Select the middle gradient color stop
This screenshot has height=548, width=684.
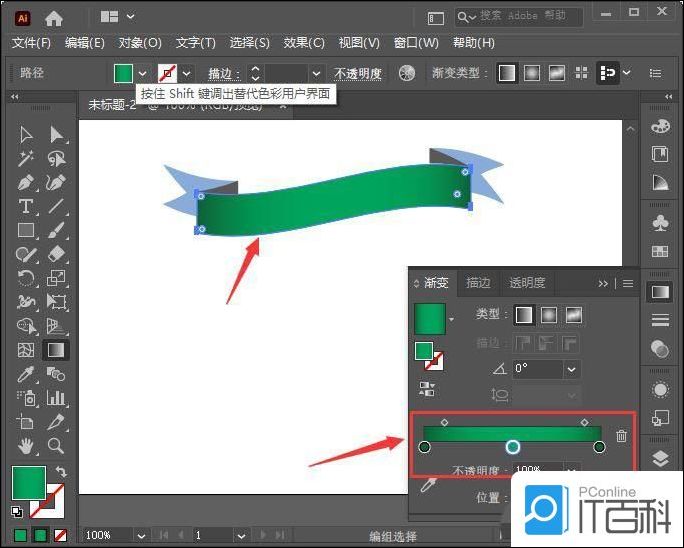click(x=513, y=446)
